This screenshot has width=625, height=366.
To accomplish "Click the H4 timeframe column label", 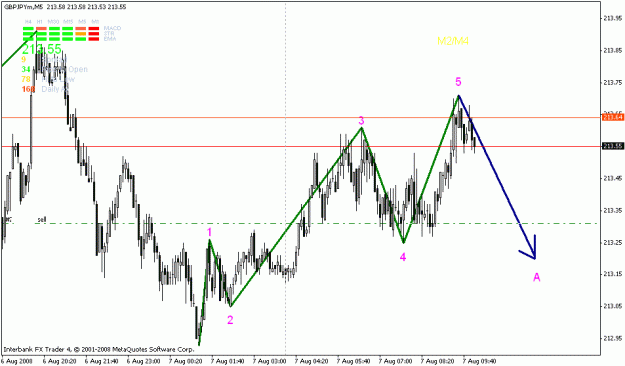I will click(28, 21).
